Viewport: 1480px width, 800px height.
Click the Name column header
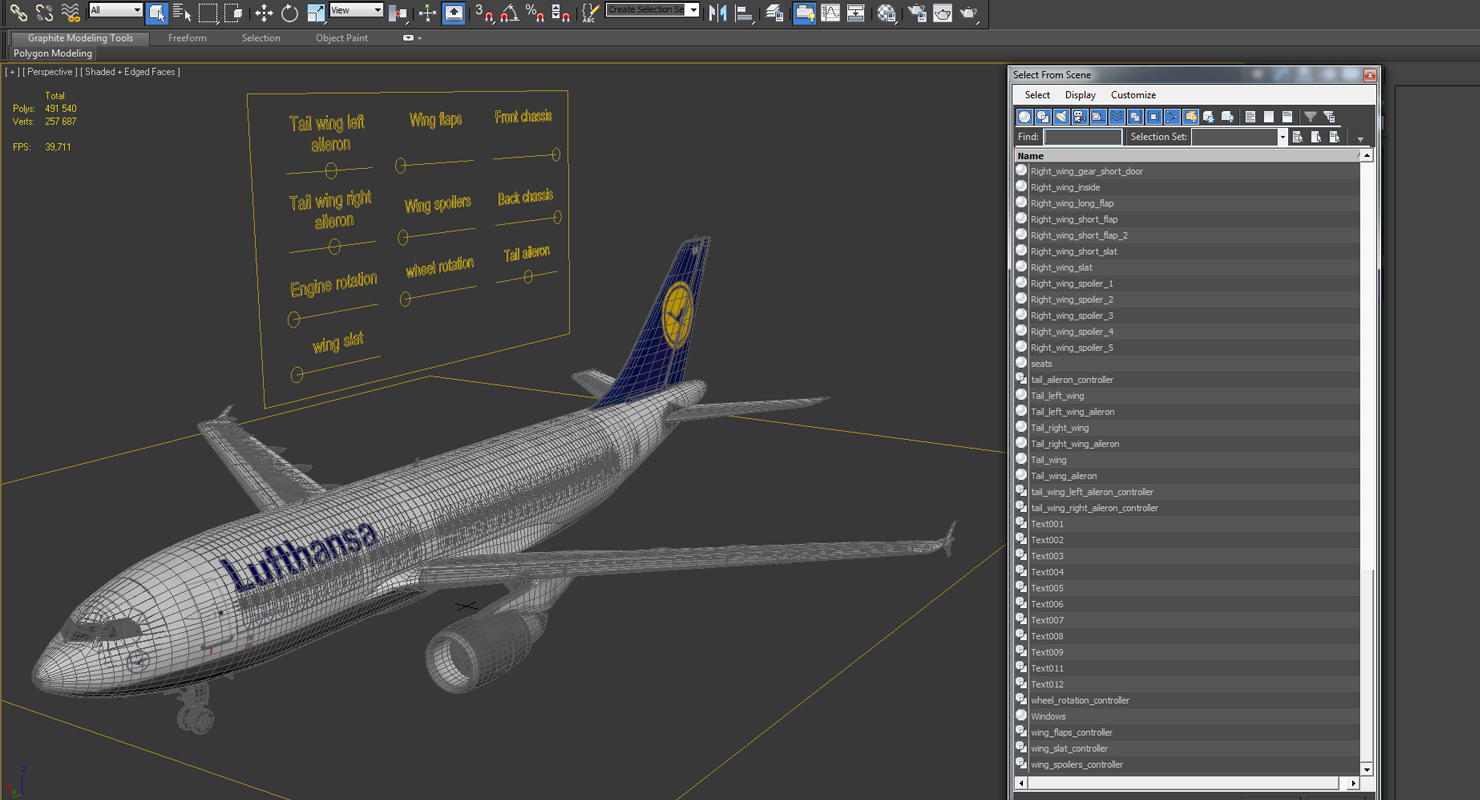[x=1187, y=156]
